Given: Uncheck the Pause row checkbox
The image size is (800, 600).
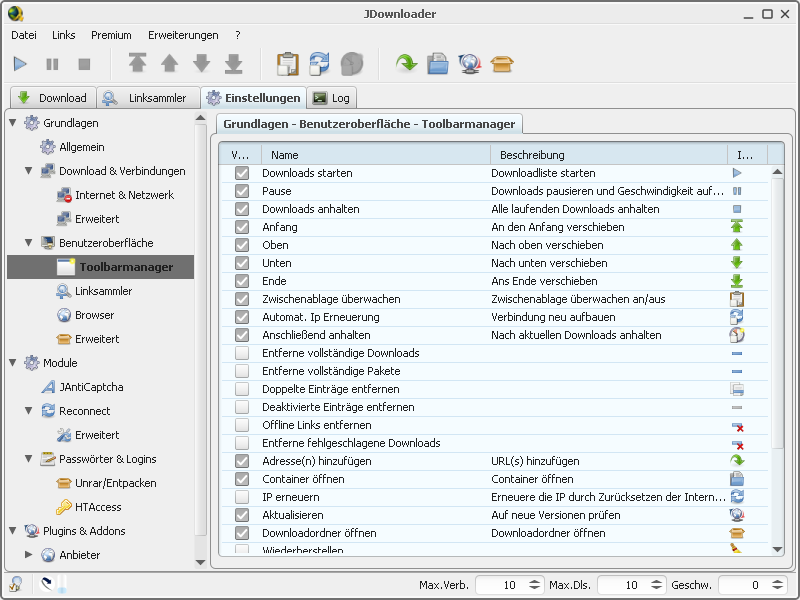Looking at the screenshot, I should click(x=242, y=191).
